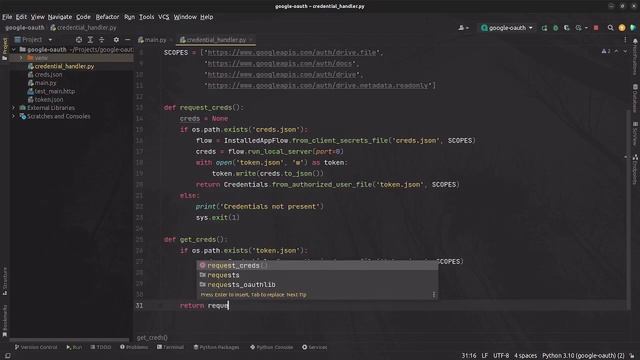Choose requests_oauthlib completion suggestion
Screen dimensions: 640x360
point(318,284)
